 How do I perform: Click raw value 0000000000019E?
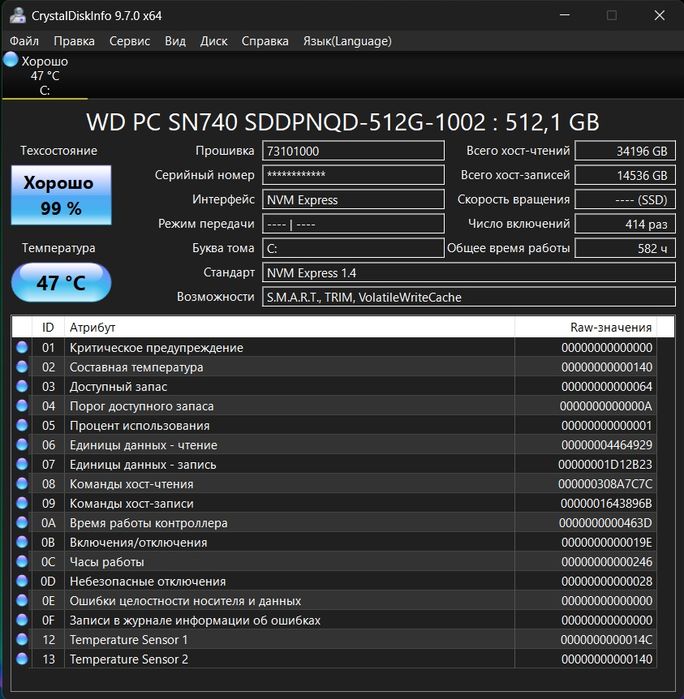pyautogui.click(x=606, y=542)
